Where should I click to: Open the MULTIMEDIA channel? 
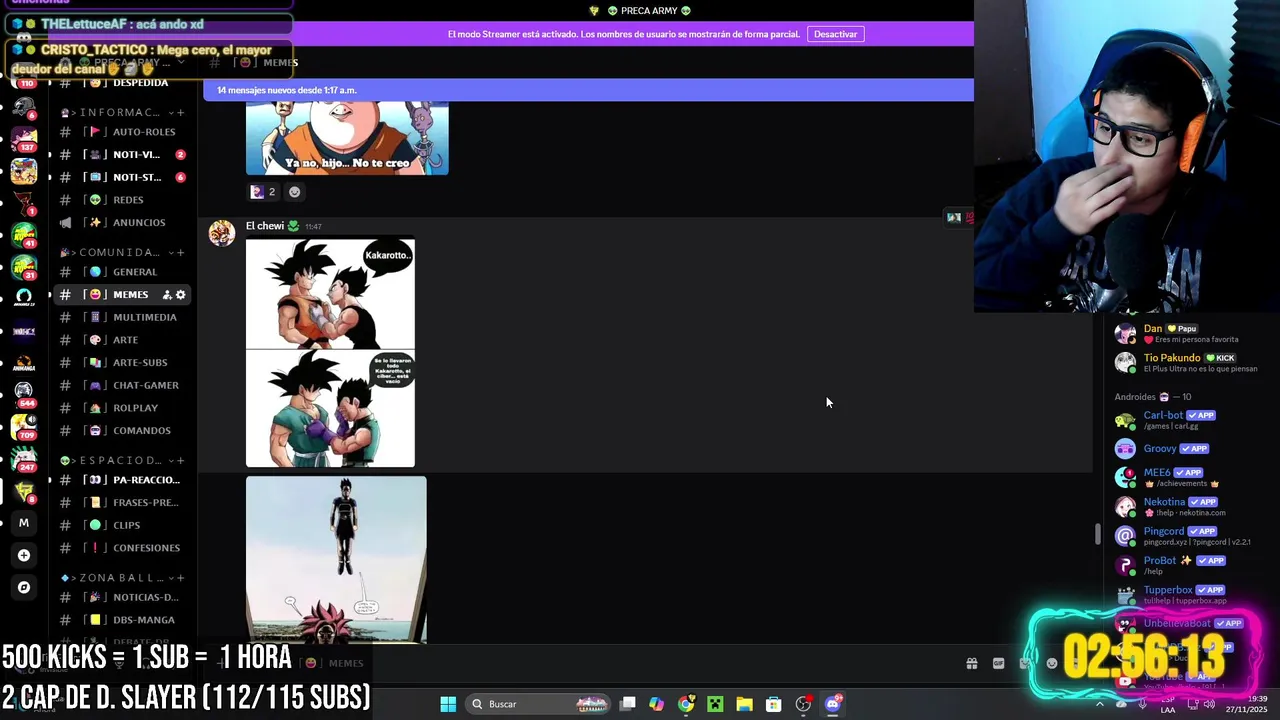point(122,317)
